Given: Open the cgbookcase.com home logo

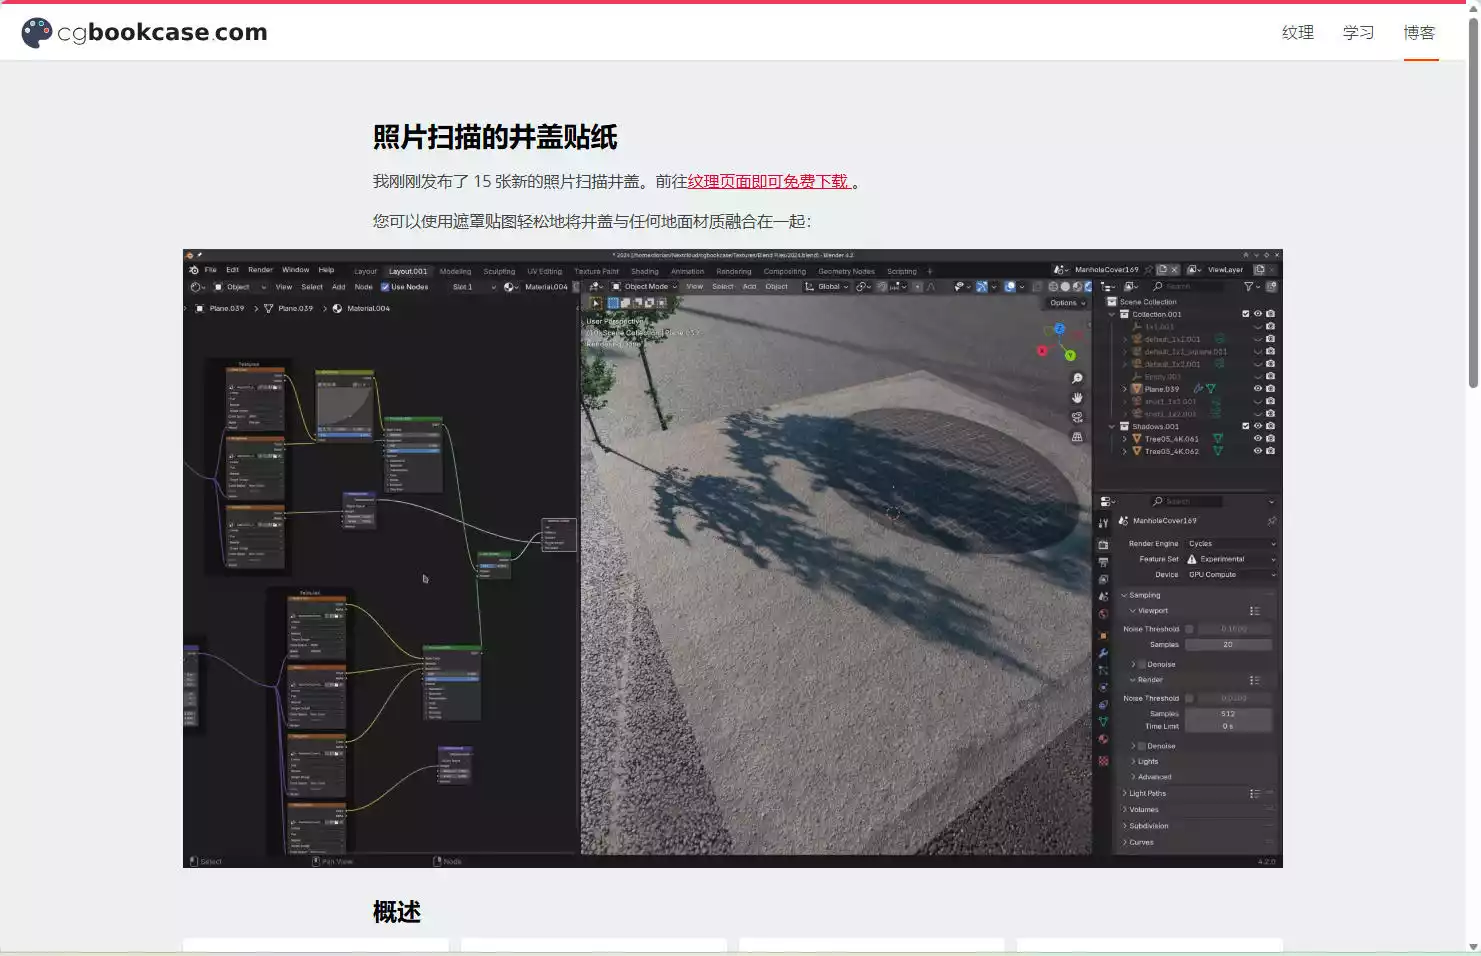Looking at the screenshot, I should tap(145, 32).
